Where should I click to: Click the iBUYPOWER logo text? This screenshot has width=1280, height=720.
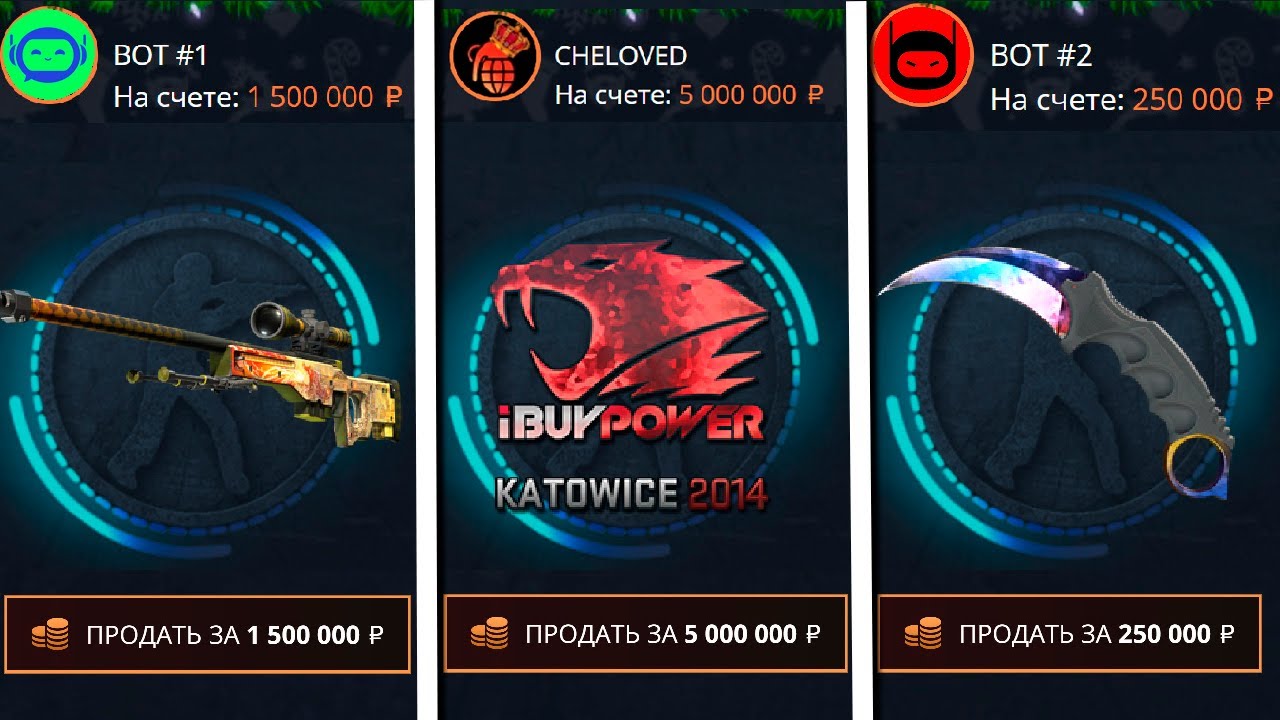631,424
